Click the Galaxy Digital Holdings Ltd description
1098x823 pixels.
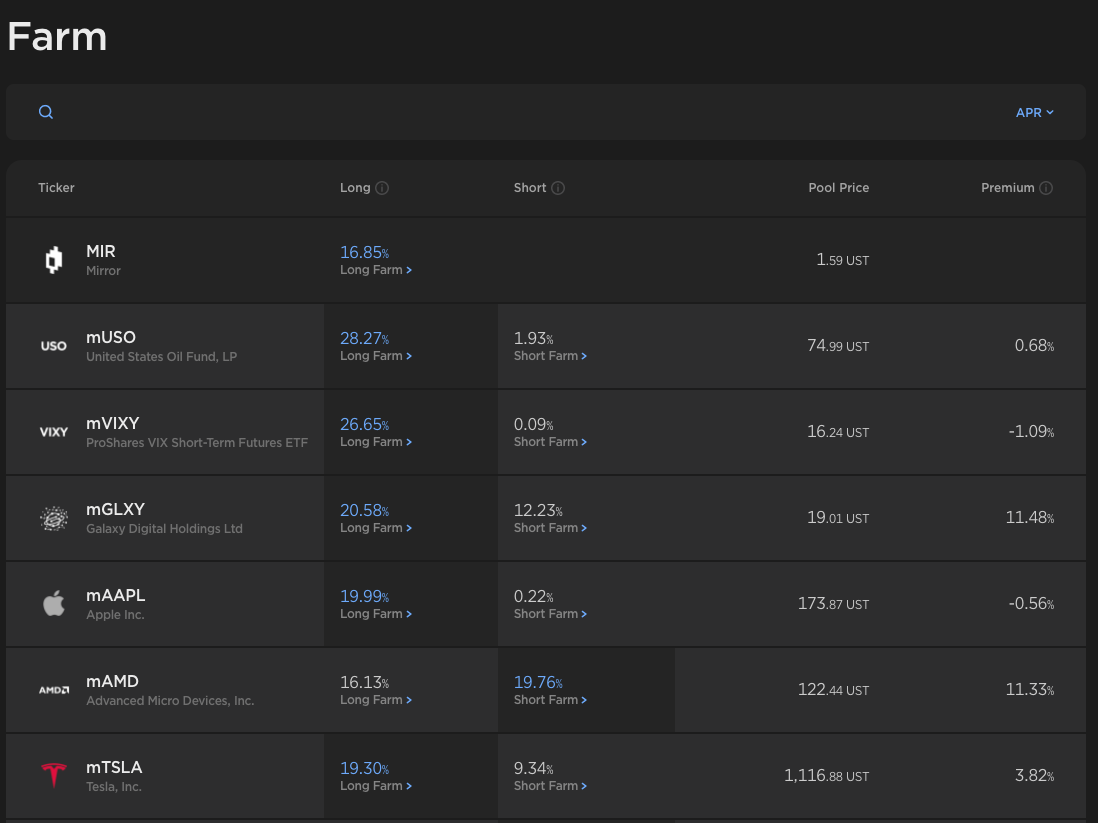165,529
